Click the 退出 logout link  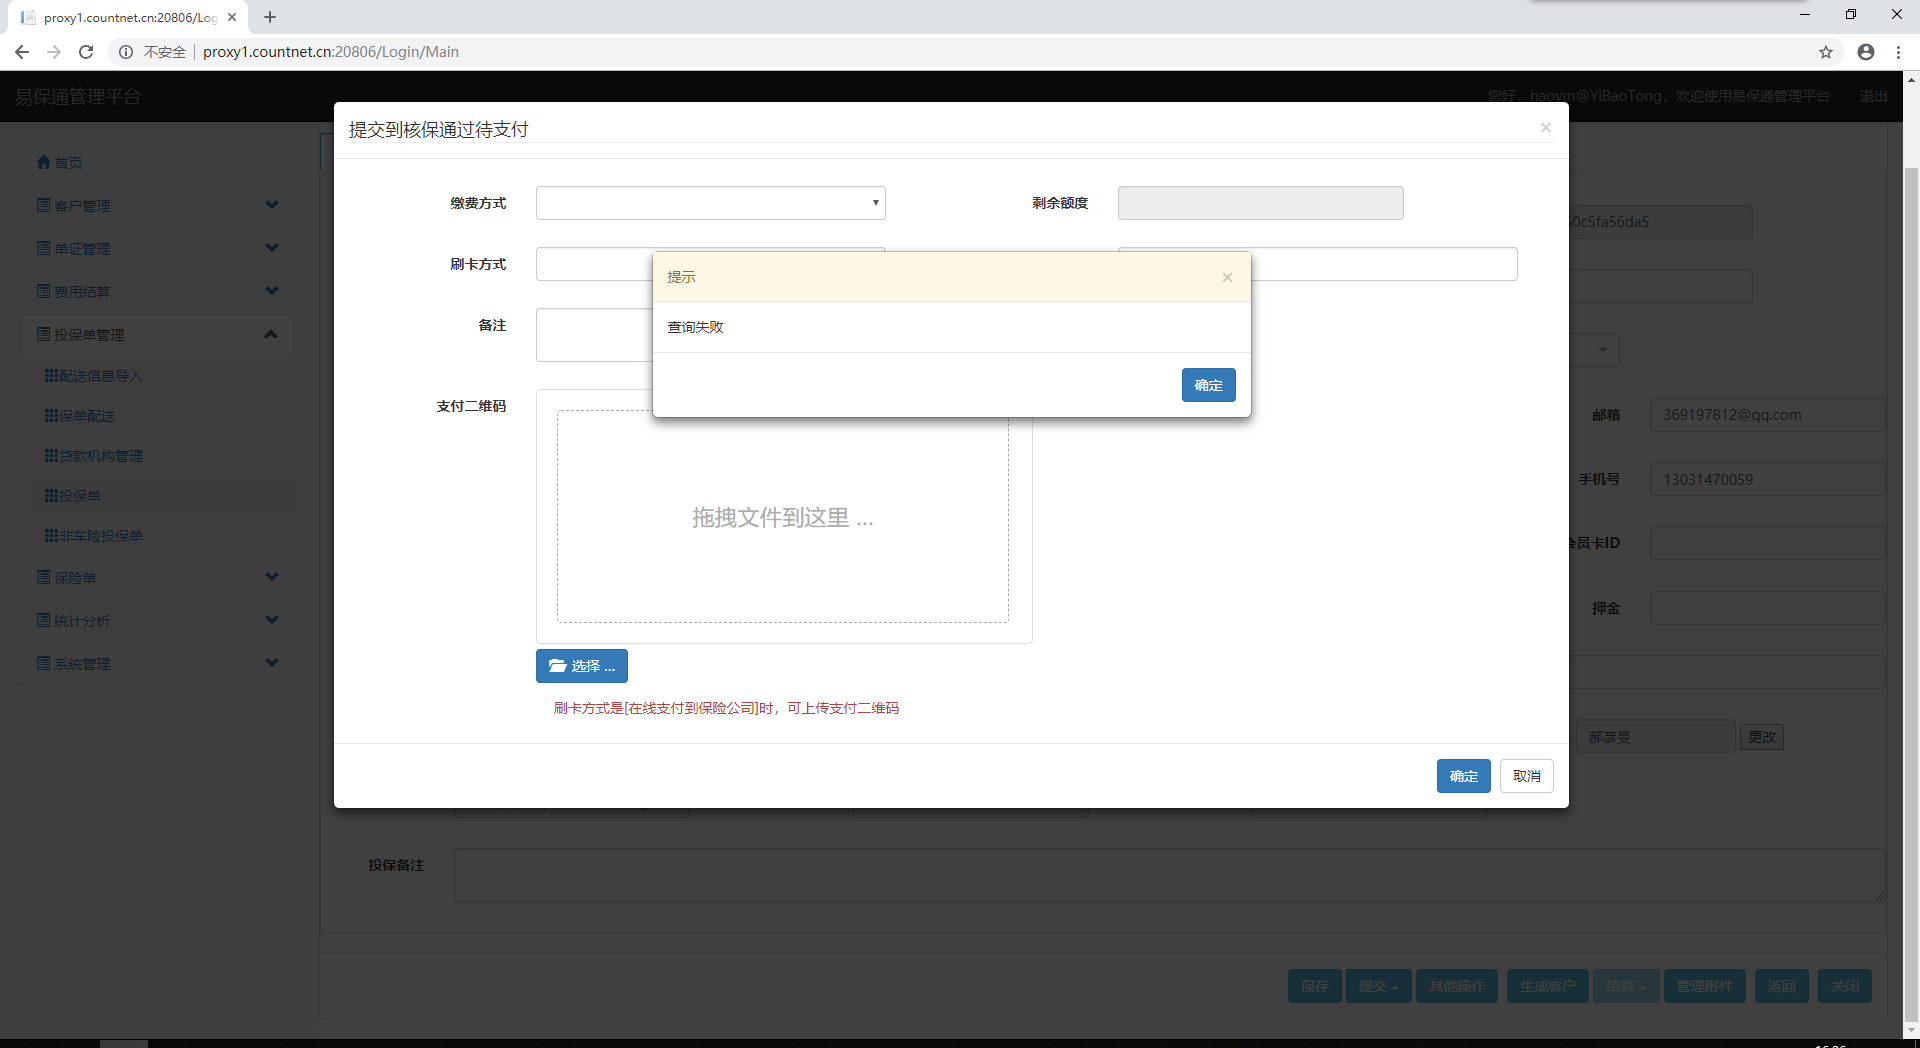point(1874,96)
